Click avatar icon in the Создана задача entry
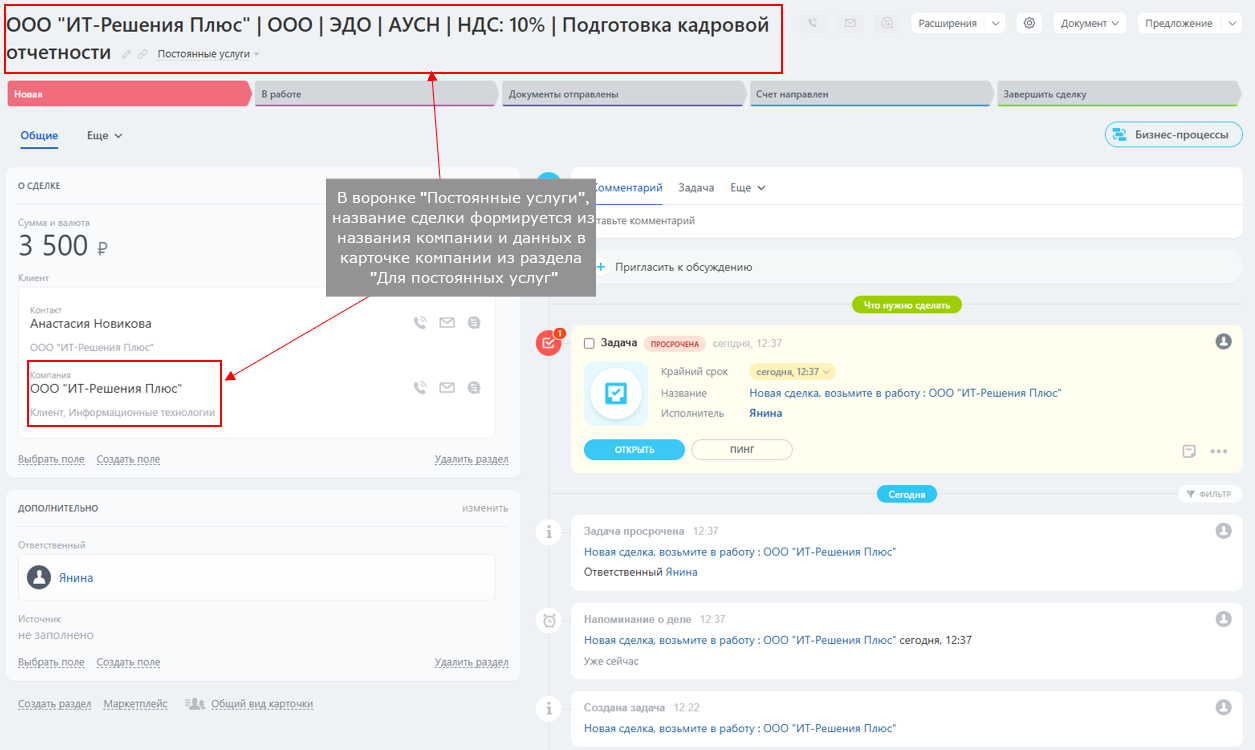The height and width of the screenshot is (750, 1255). 1223,707
